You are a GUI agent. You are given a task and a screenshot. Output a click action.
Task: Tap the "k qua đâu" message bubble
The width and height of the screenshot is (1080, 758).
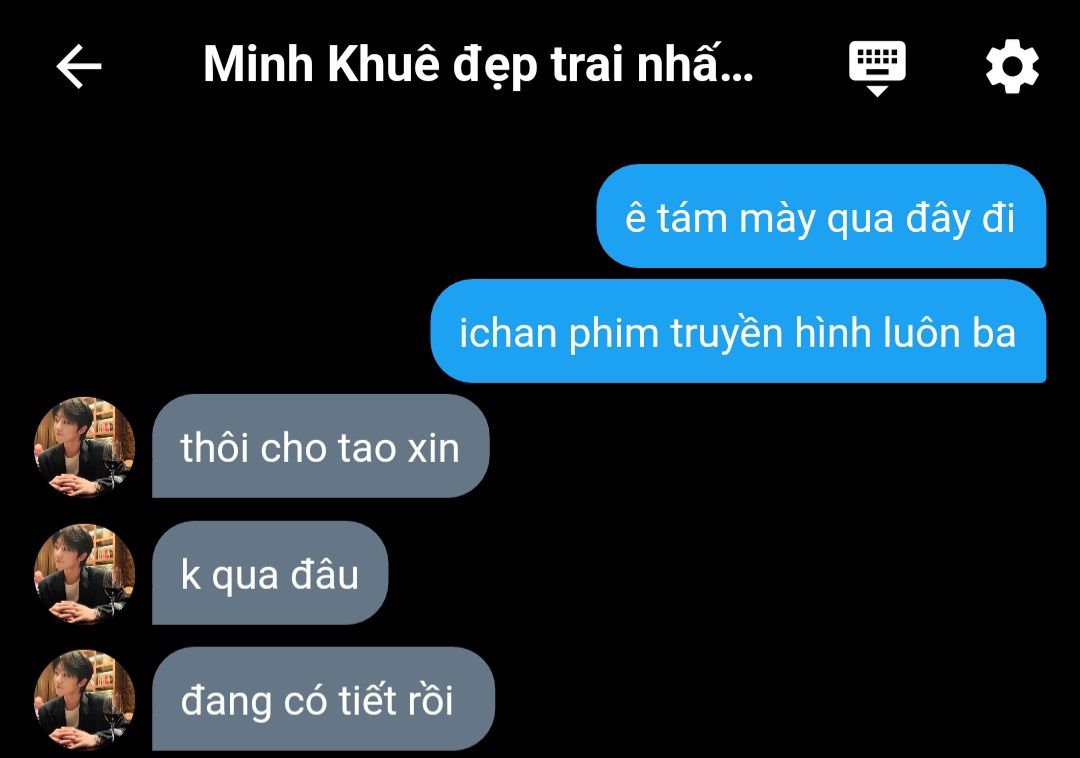(270, 573)
